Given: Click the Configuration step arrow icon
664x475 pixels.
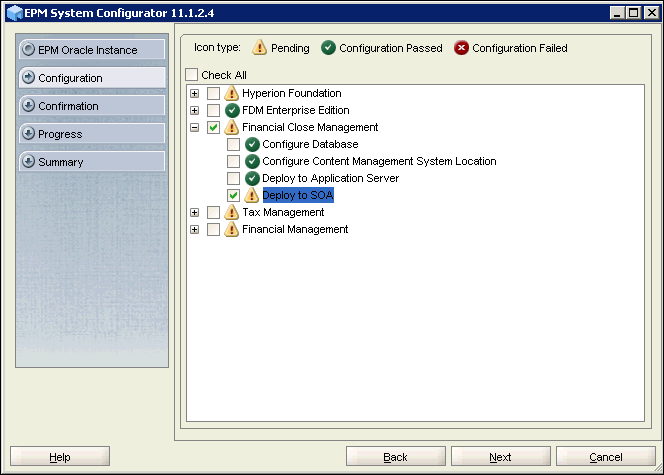Looking at the screenshot, I should pos(28,77).
